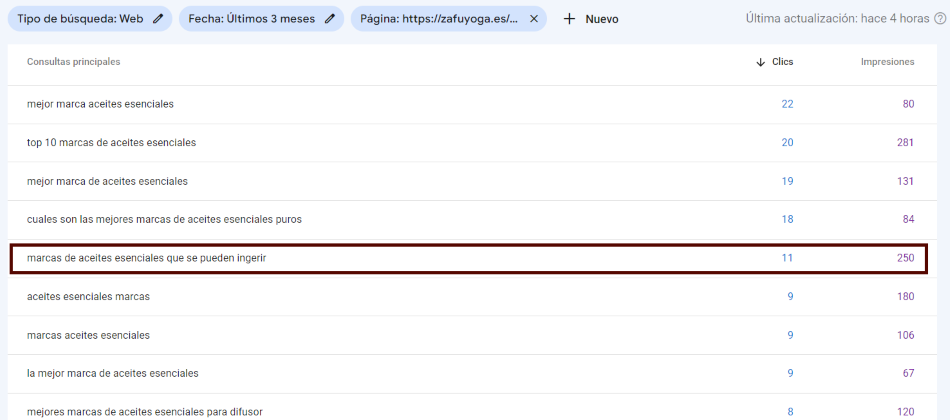
Task: Edit the search type filter pencil icon
Action: 158,19
